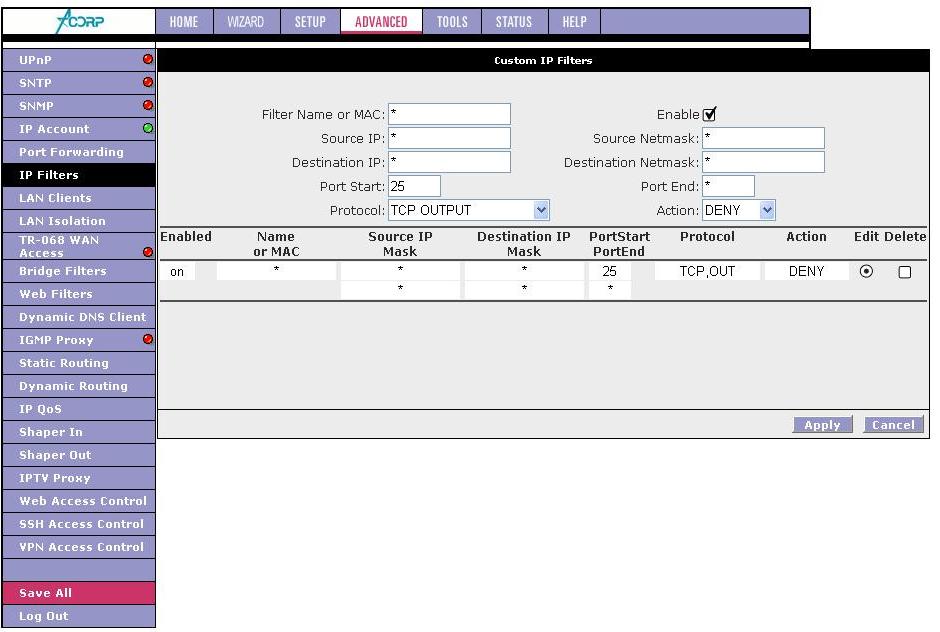Image resolution: width=940 pixels, height=632 pixels.
Task: Switch to the SETUP tab
Action: pyautogui.click(x=309, y=22)
